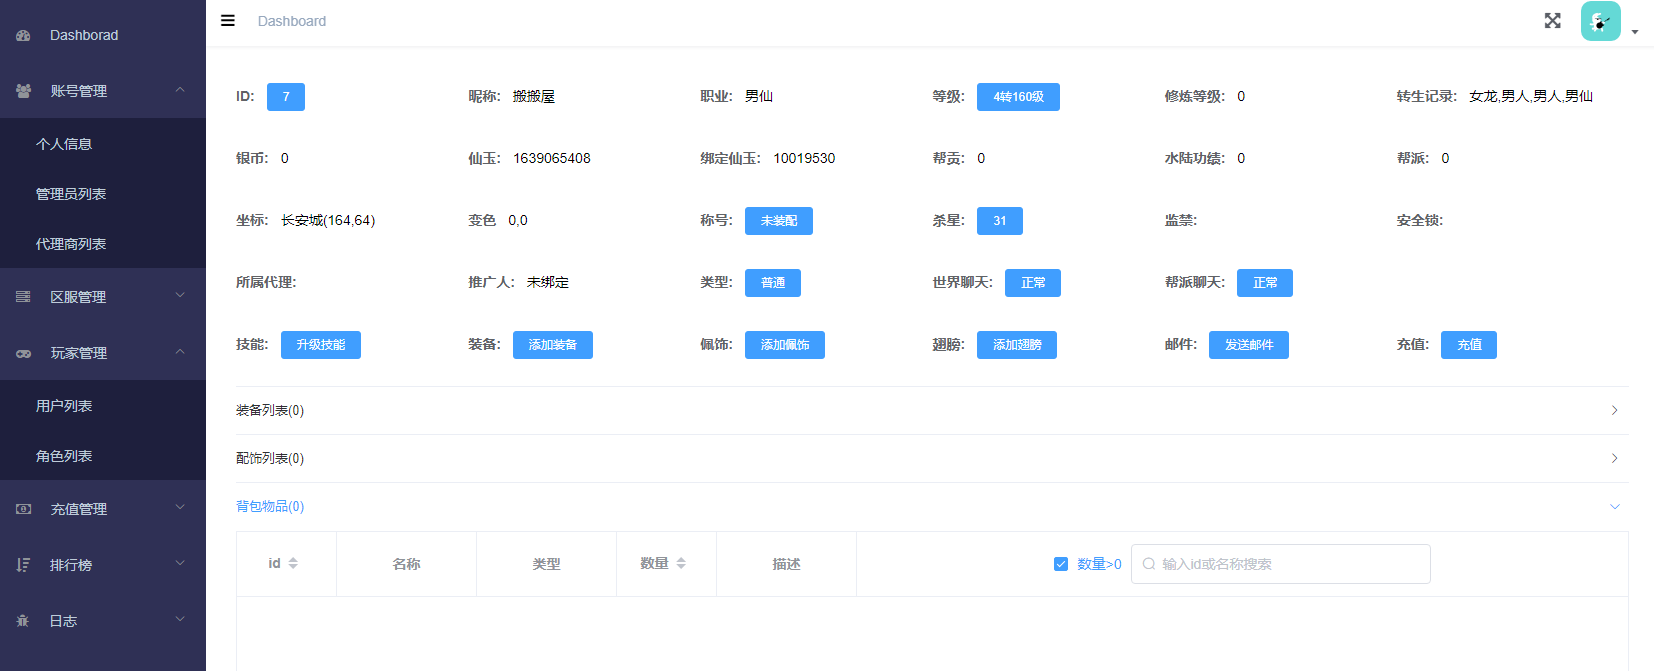This screenshot has width=1654, height=671.
Task: Uncheck the 数量>0 checkbox
Action: pyautogui.click(x=1061, y=564)
